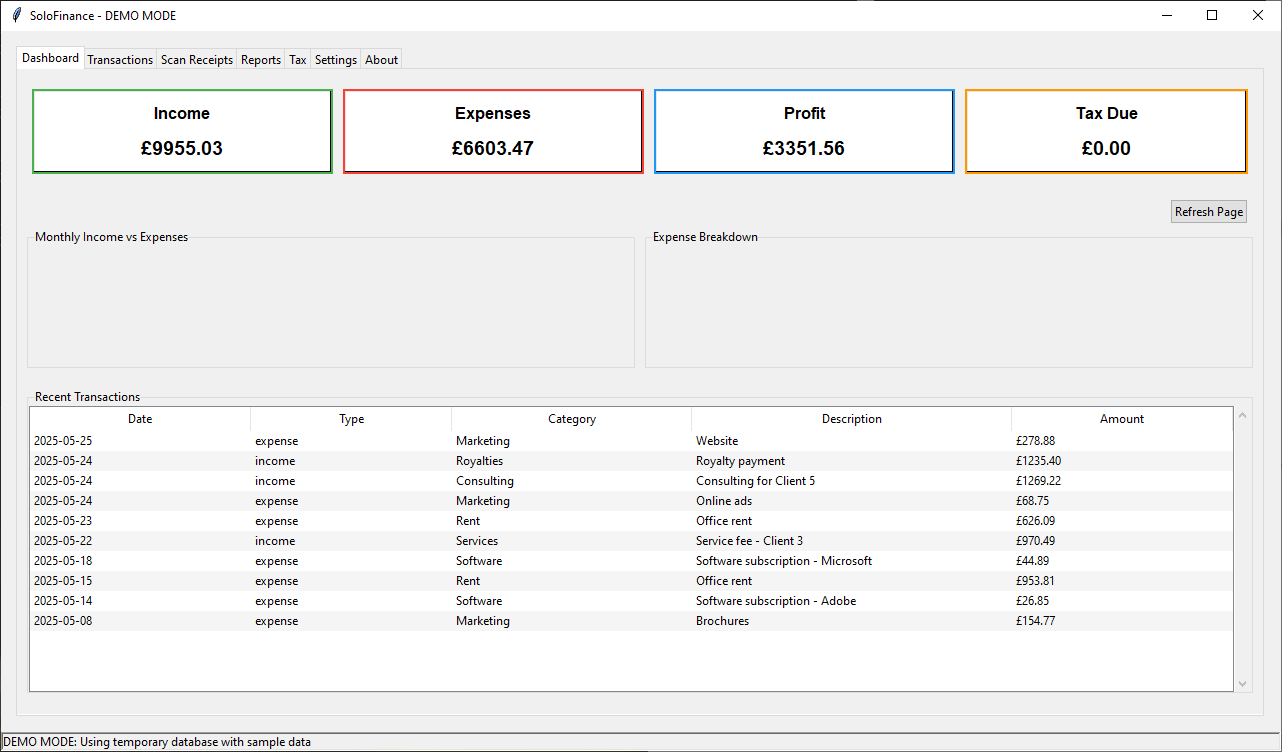Click the Amount column header

1122,419
